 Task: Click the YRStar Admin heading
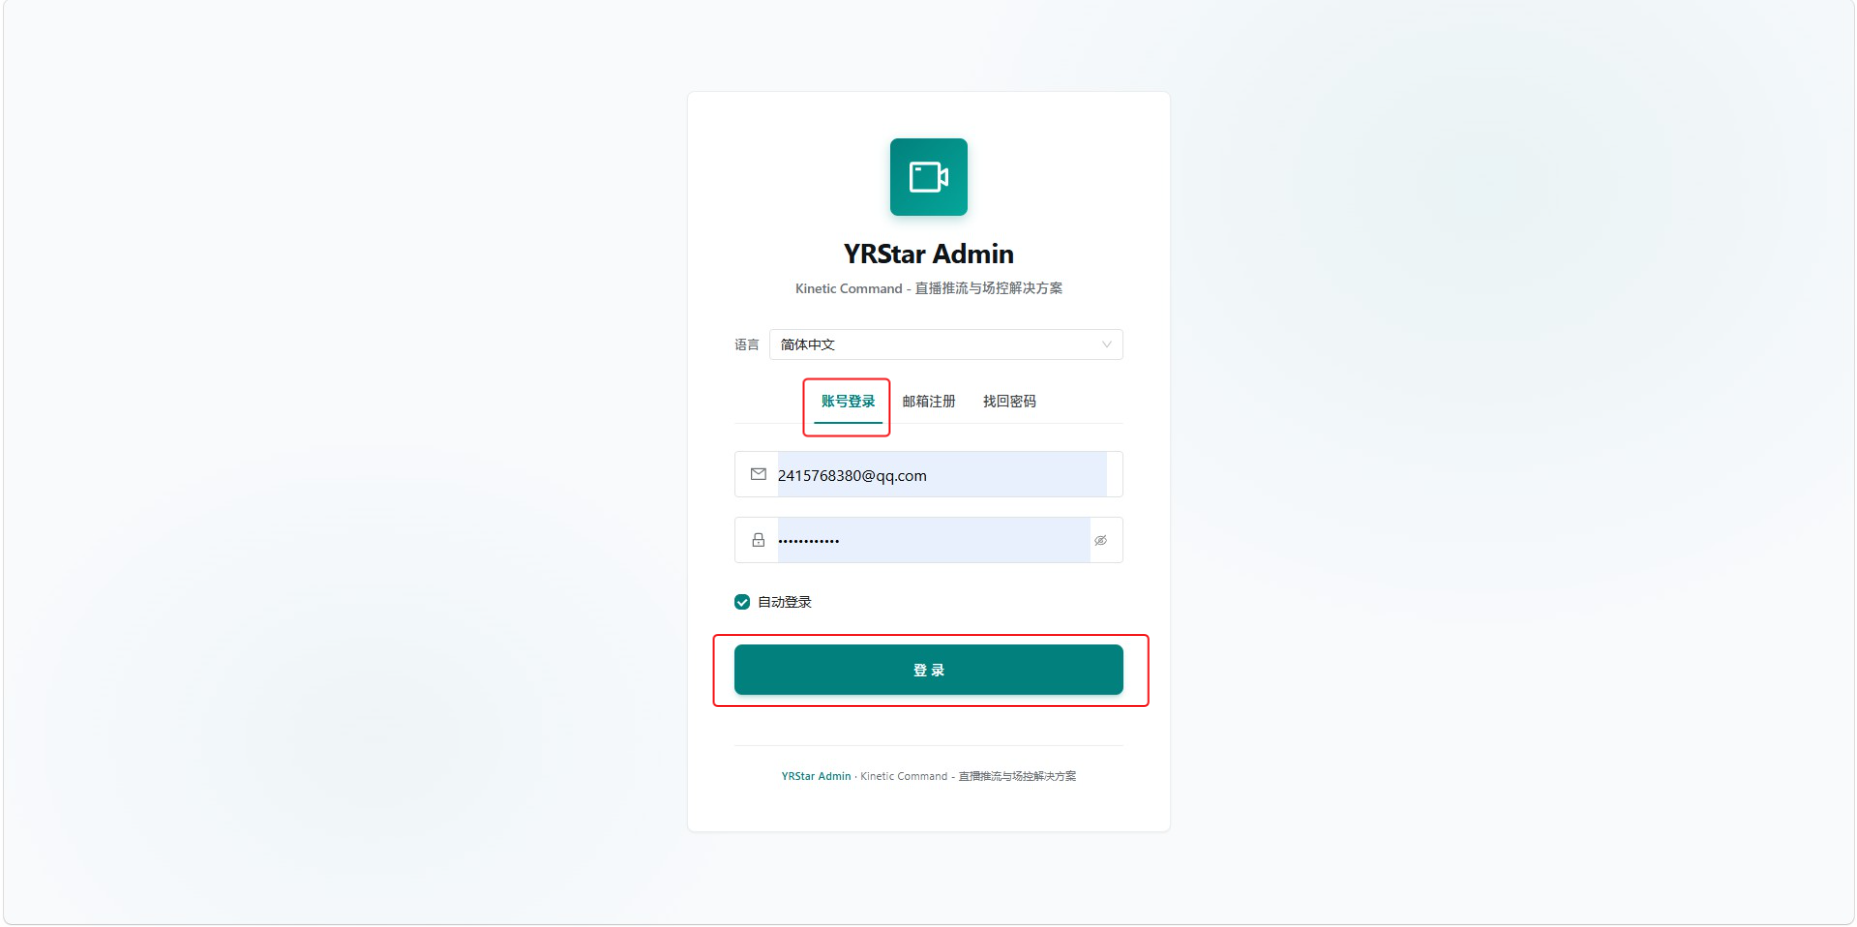tap(928, 254)
